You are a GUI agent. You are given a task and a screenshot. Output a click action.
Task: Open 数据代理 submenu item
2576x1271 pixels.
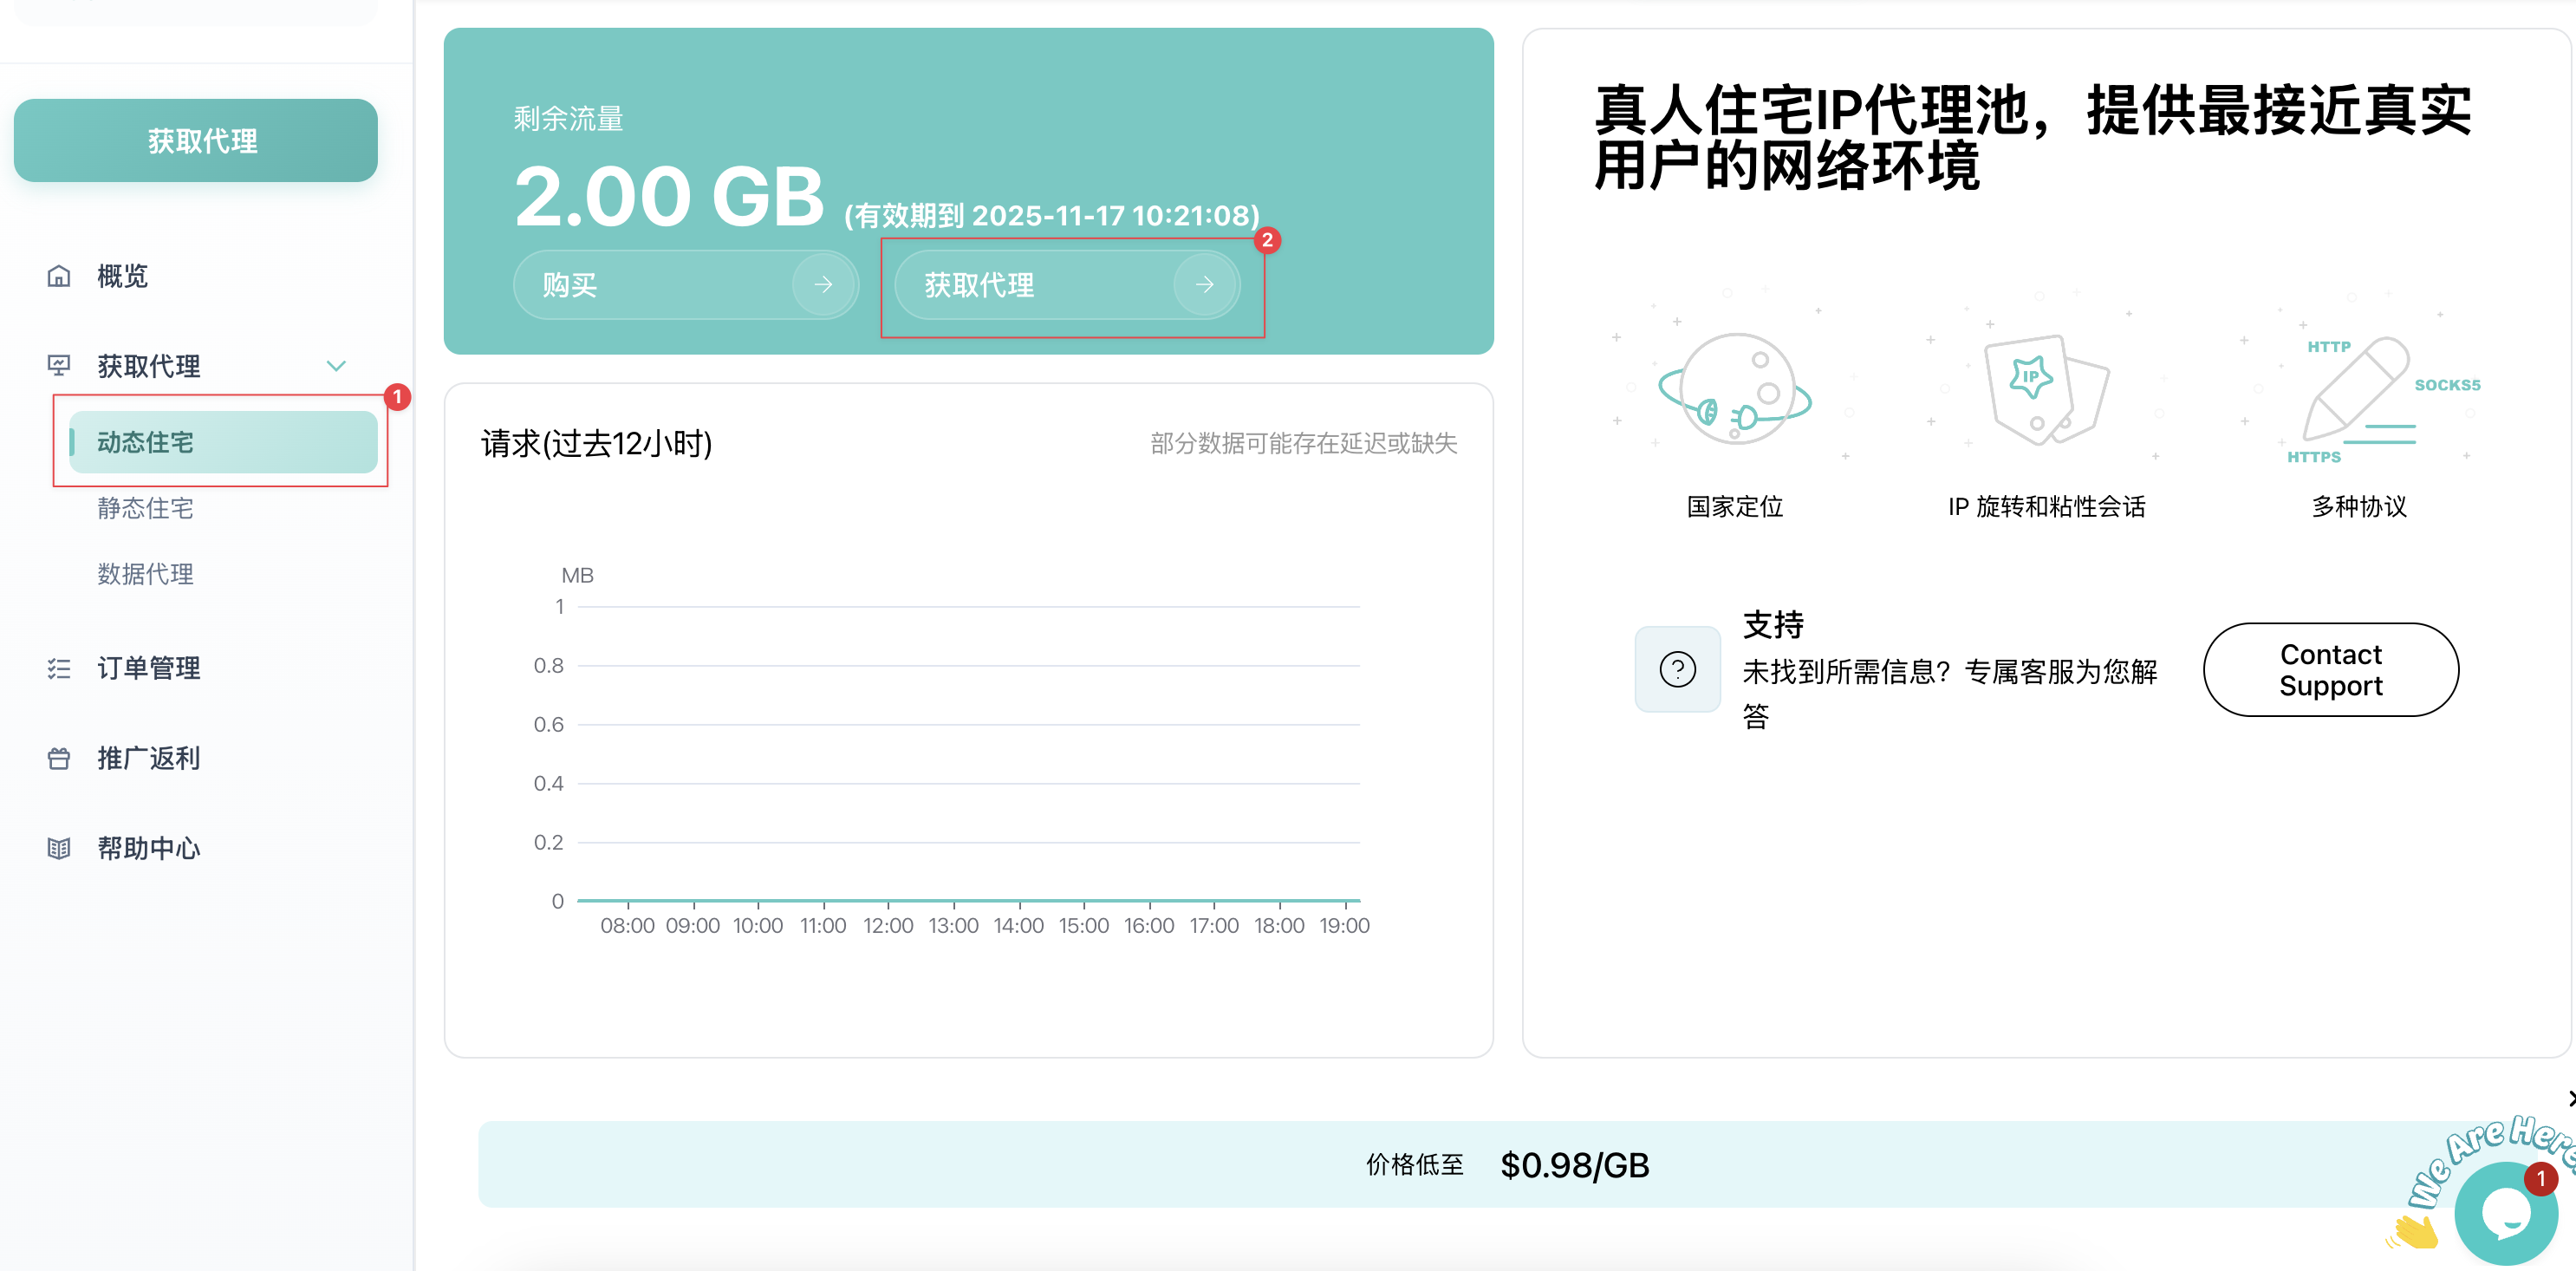click(145, 574)
